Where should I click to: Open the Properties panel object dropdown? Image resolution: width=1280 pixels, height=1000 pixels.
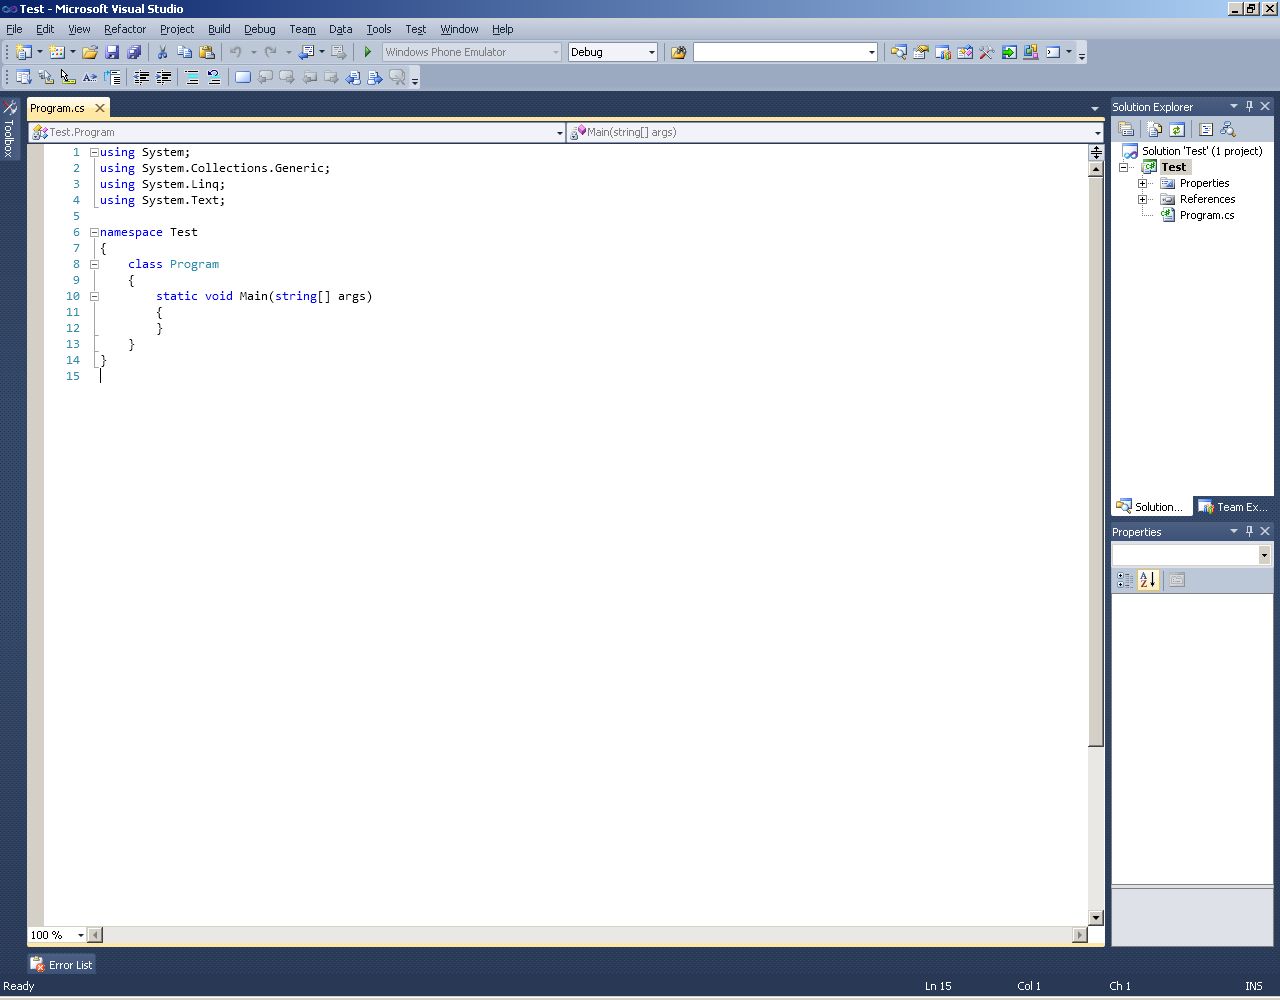1264,555
